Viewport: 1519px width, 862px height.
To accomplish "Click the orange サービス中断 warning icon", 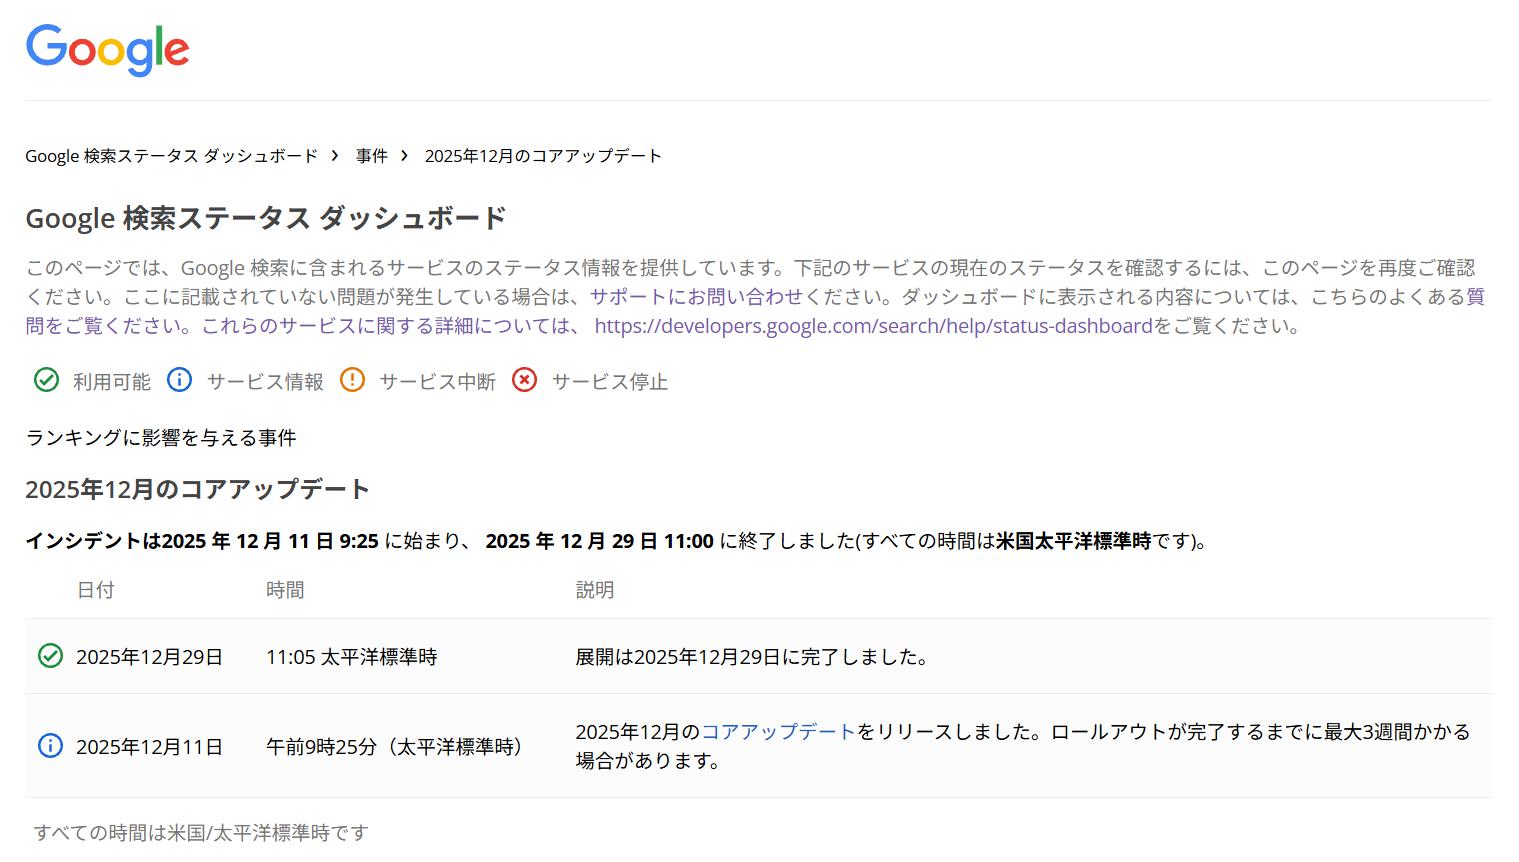I will [x=352, y=381].
